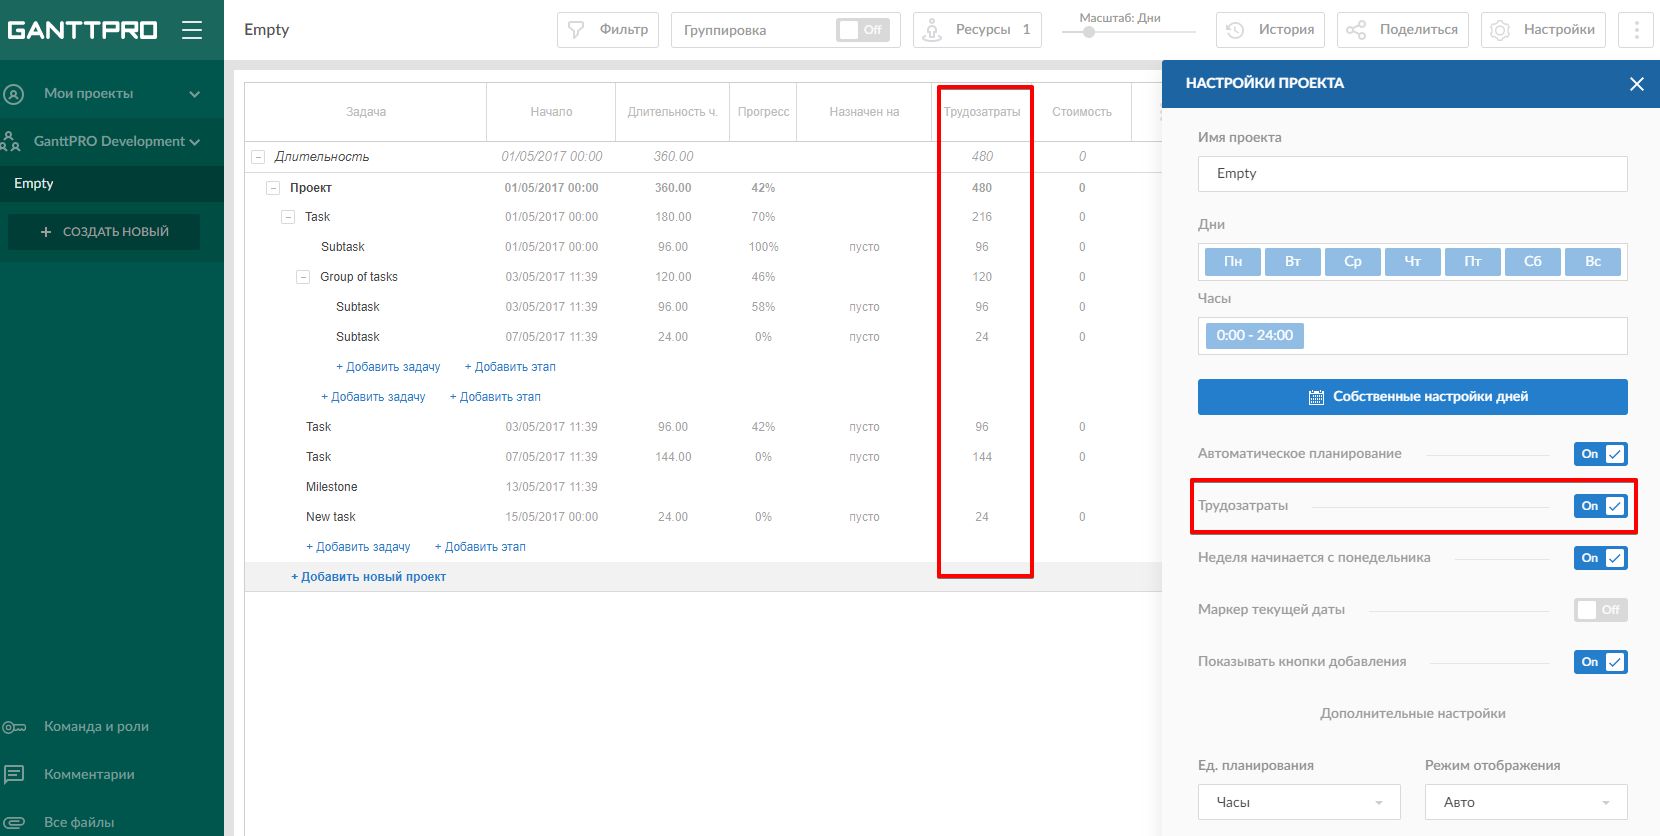Click the key icon for Команда и роли

click(14, 727)
